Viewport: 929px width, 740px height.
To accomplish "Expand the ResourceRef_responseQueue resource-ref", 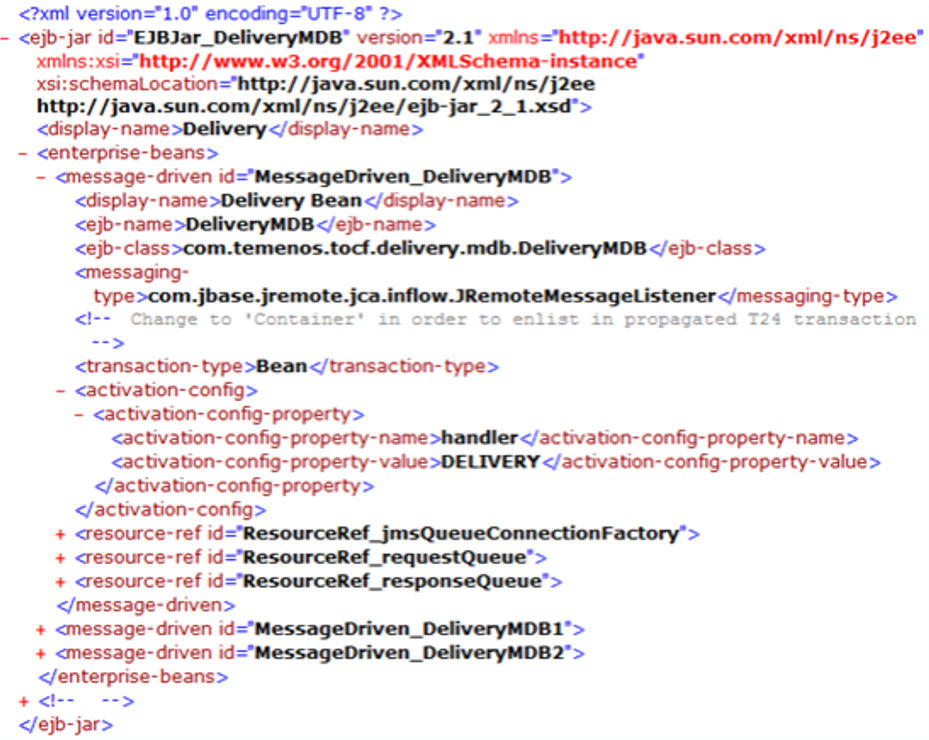I will (62, 581).
